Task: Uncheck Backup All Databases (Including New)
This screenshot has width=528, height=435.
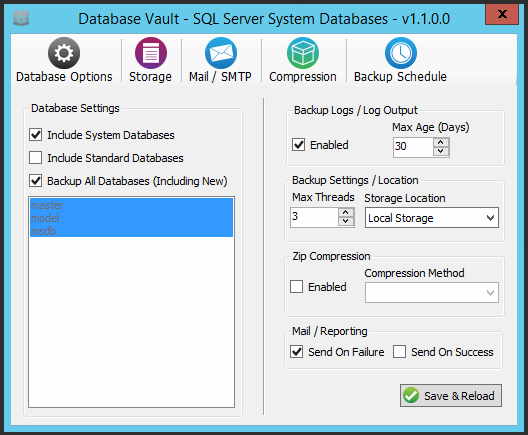Action: [35, 180]
